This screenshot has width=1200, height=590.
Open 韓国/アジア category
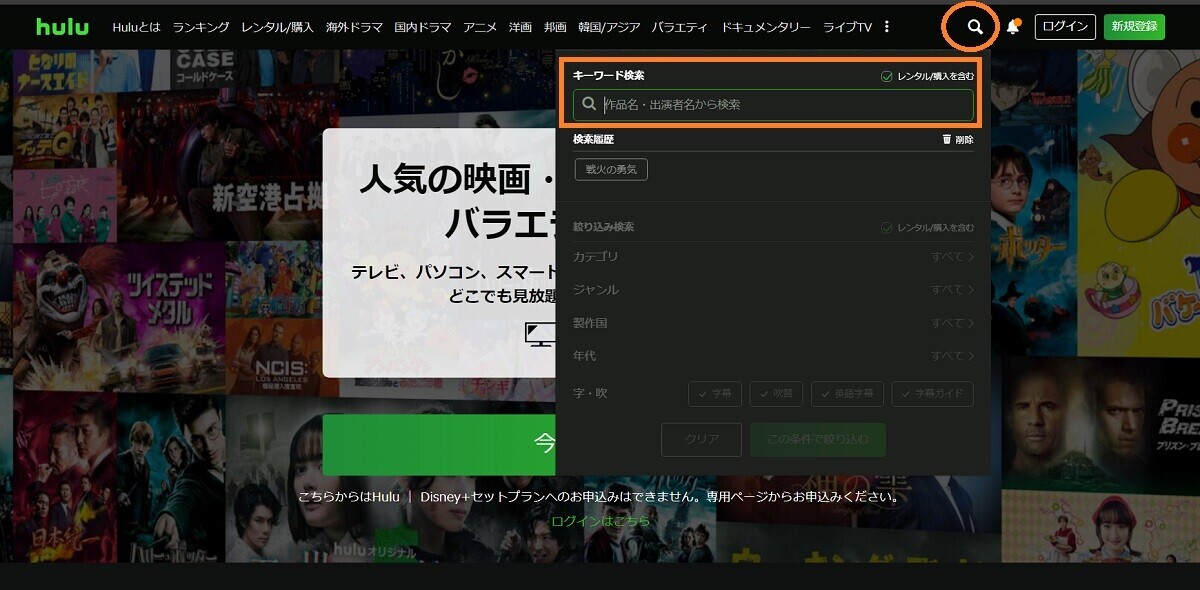(x=609, y=27)
